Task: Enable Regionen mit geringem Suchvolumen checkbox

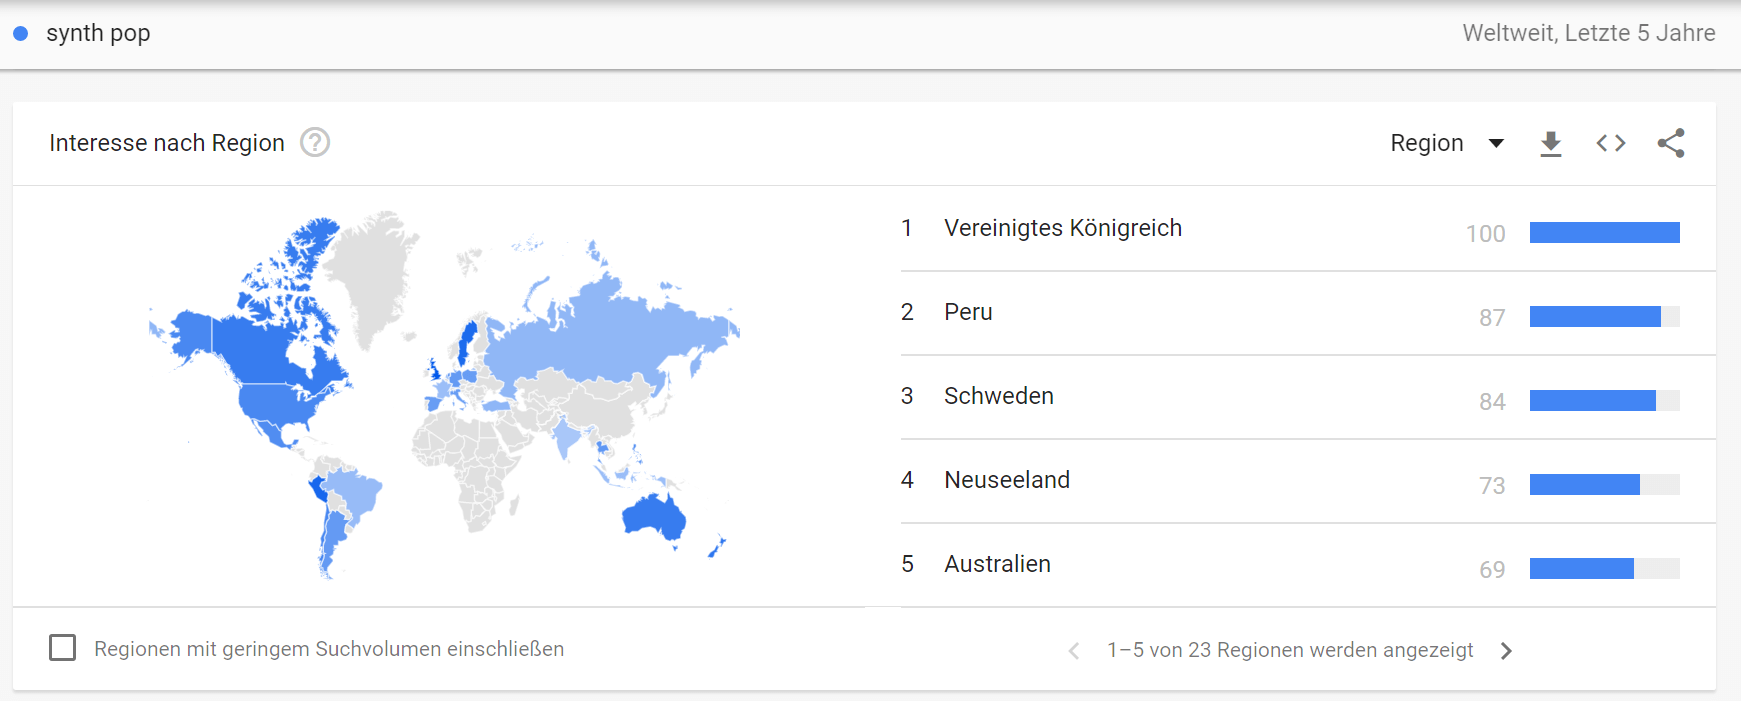Action: coord(63,648)
